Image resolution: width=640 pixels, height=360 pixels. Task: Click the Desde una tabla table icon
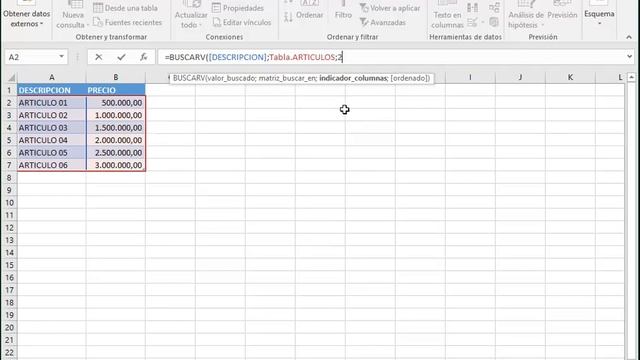pos(98,8)
